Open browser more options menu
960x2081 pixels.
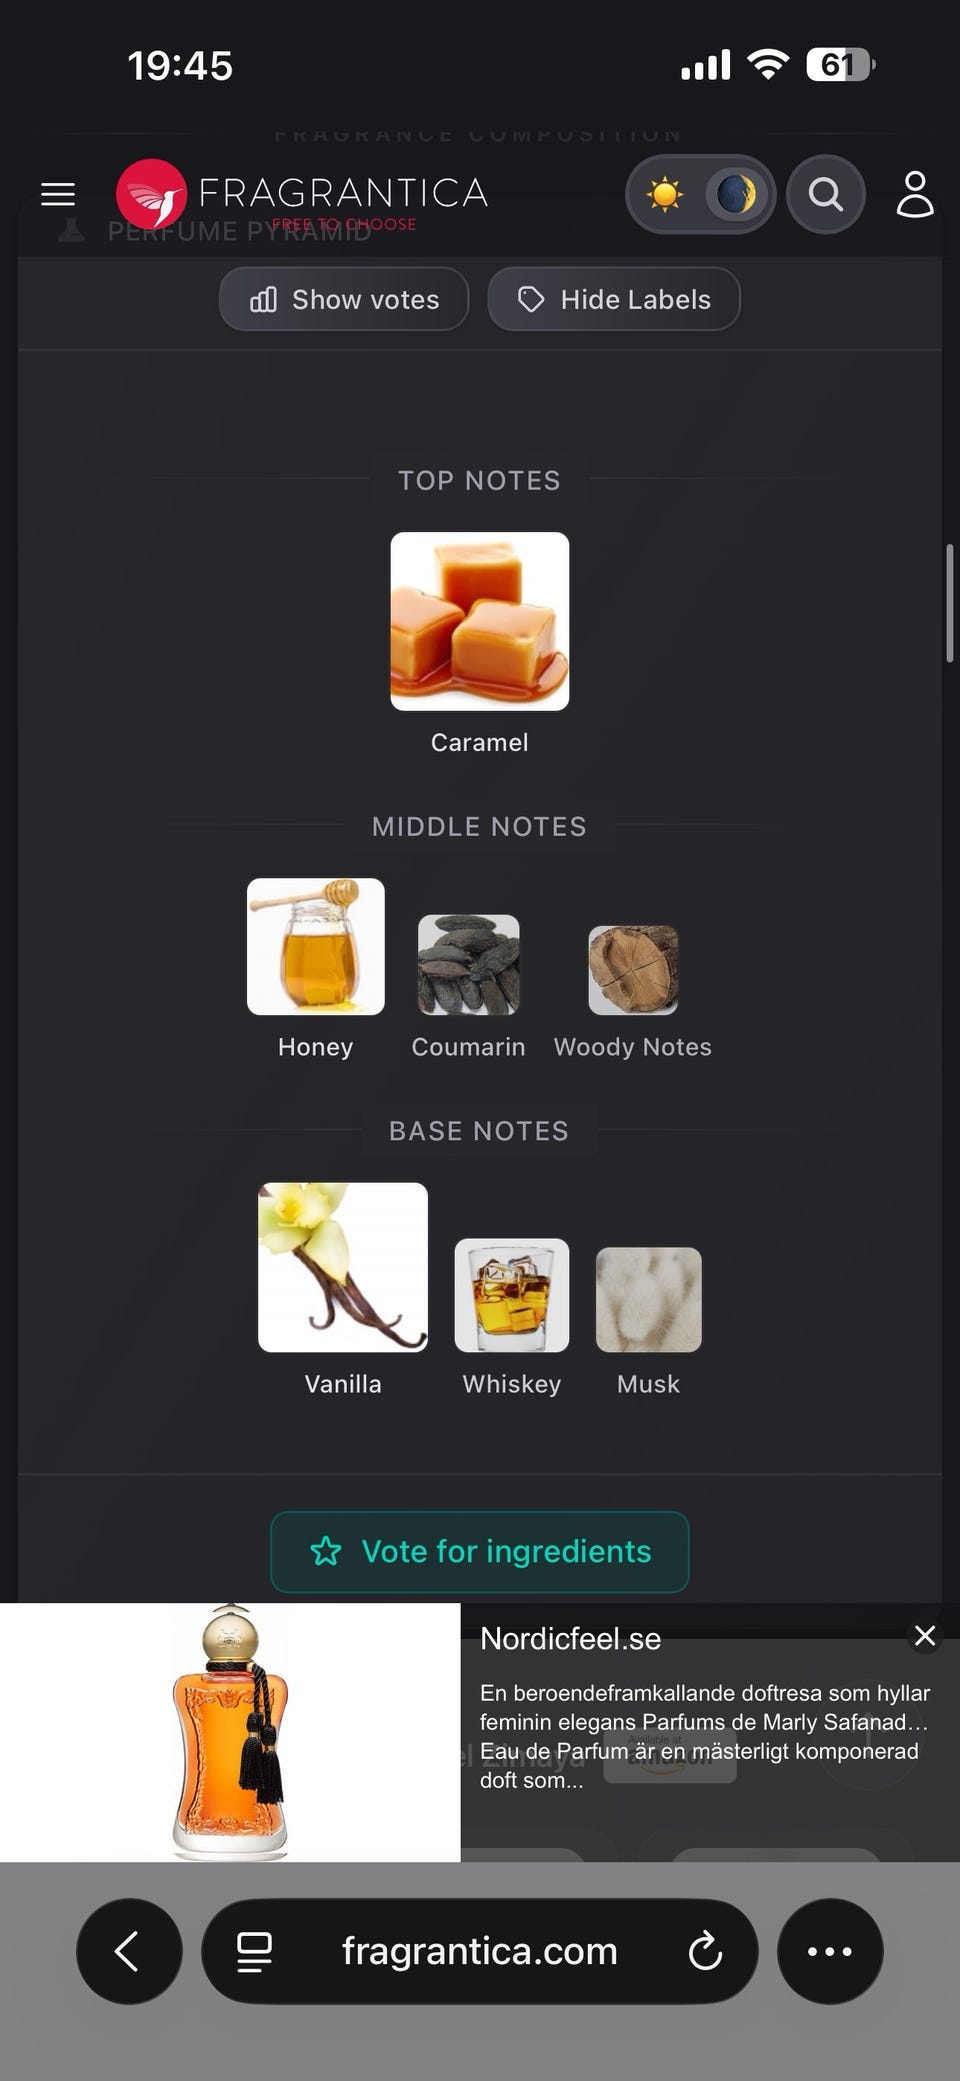pos(830,1951)
